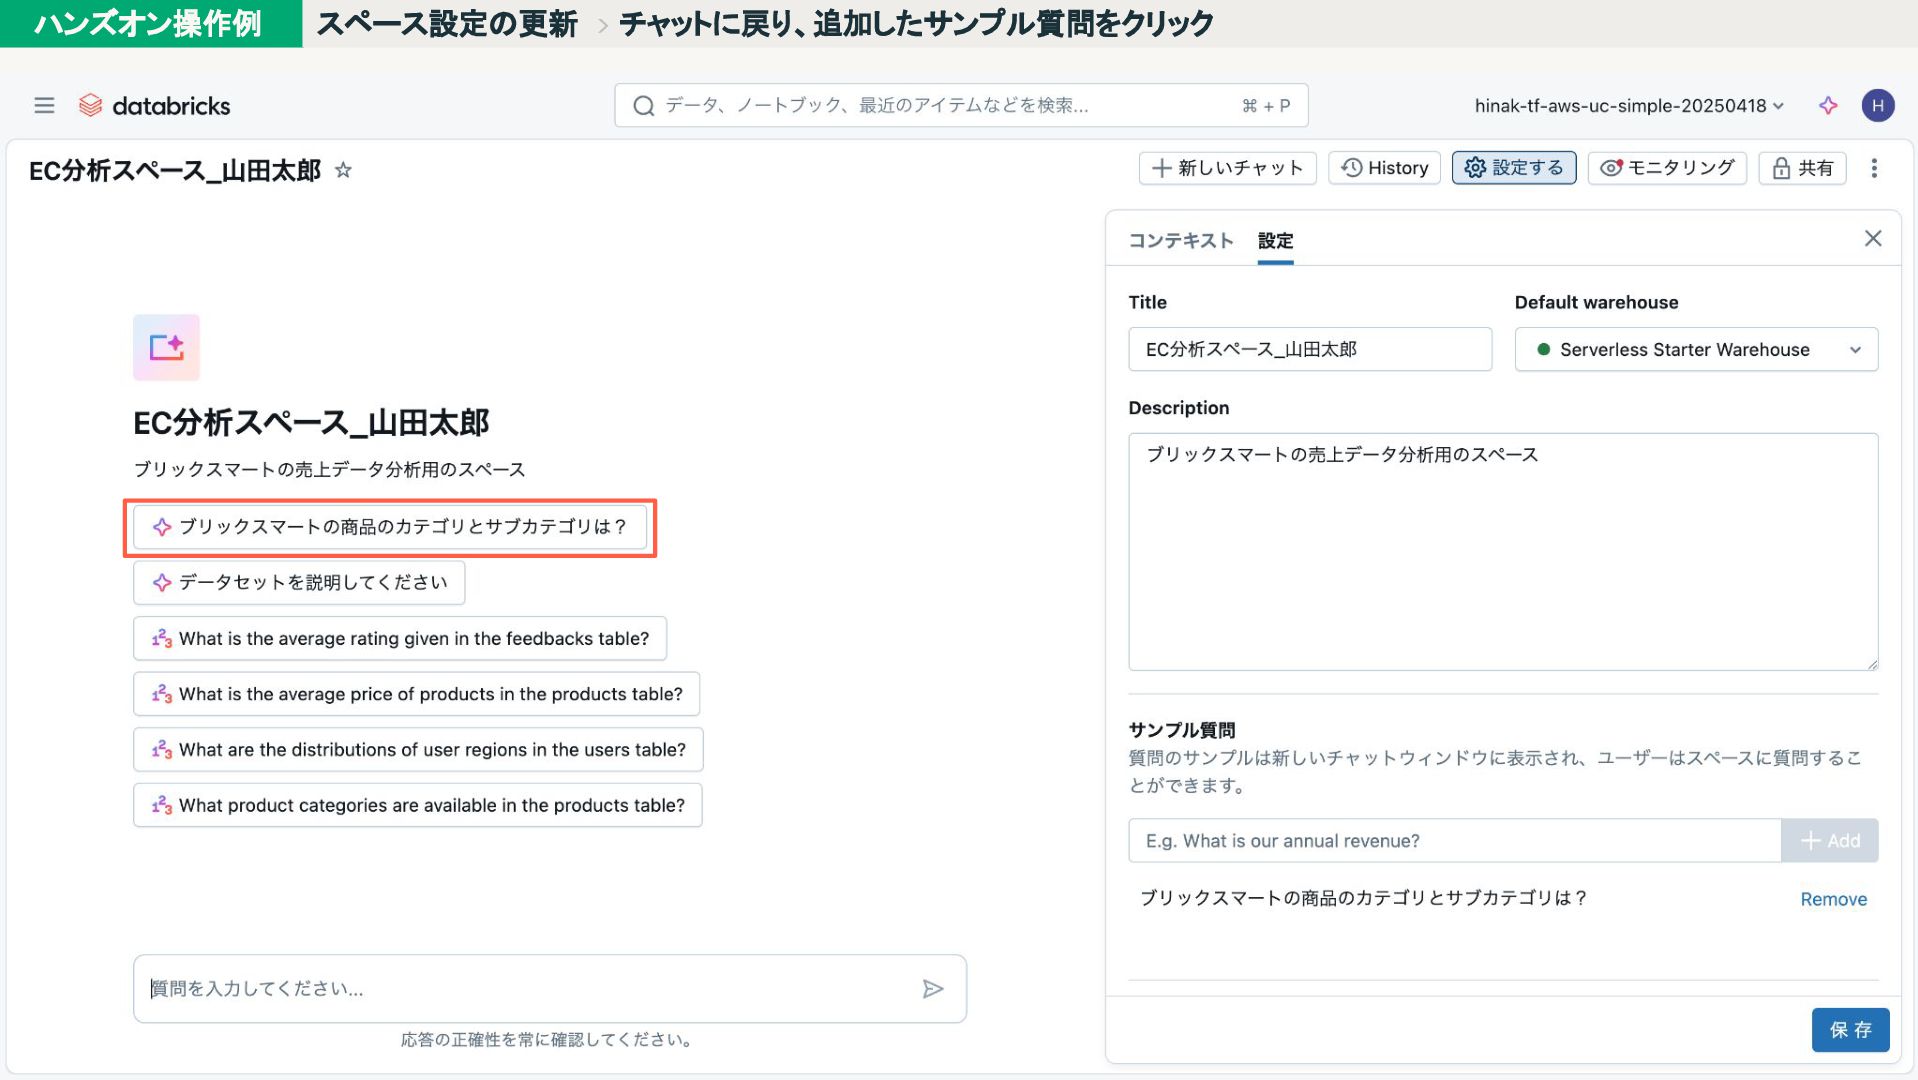Ask what product categories are available
Screen dimensions: 1918x1080
point(418,806)
